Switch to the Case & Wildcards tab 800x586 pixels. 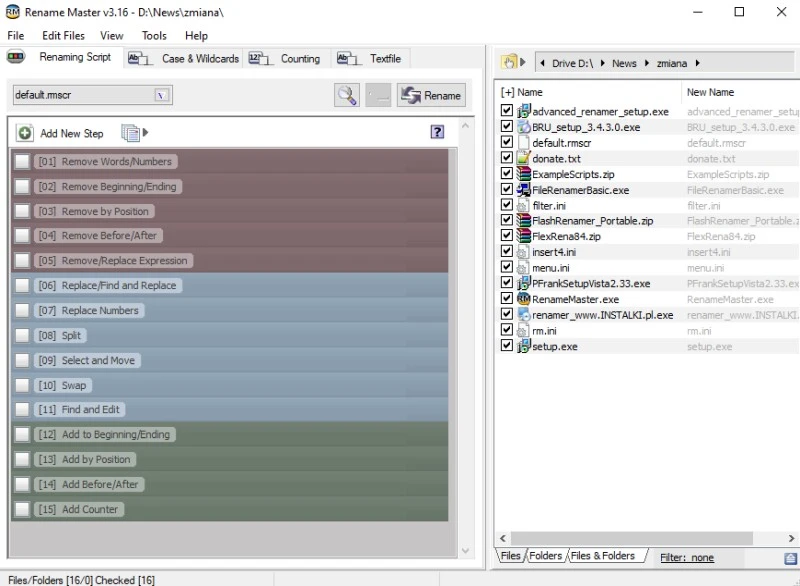click(x=186, y=59)
